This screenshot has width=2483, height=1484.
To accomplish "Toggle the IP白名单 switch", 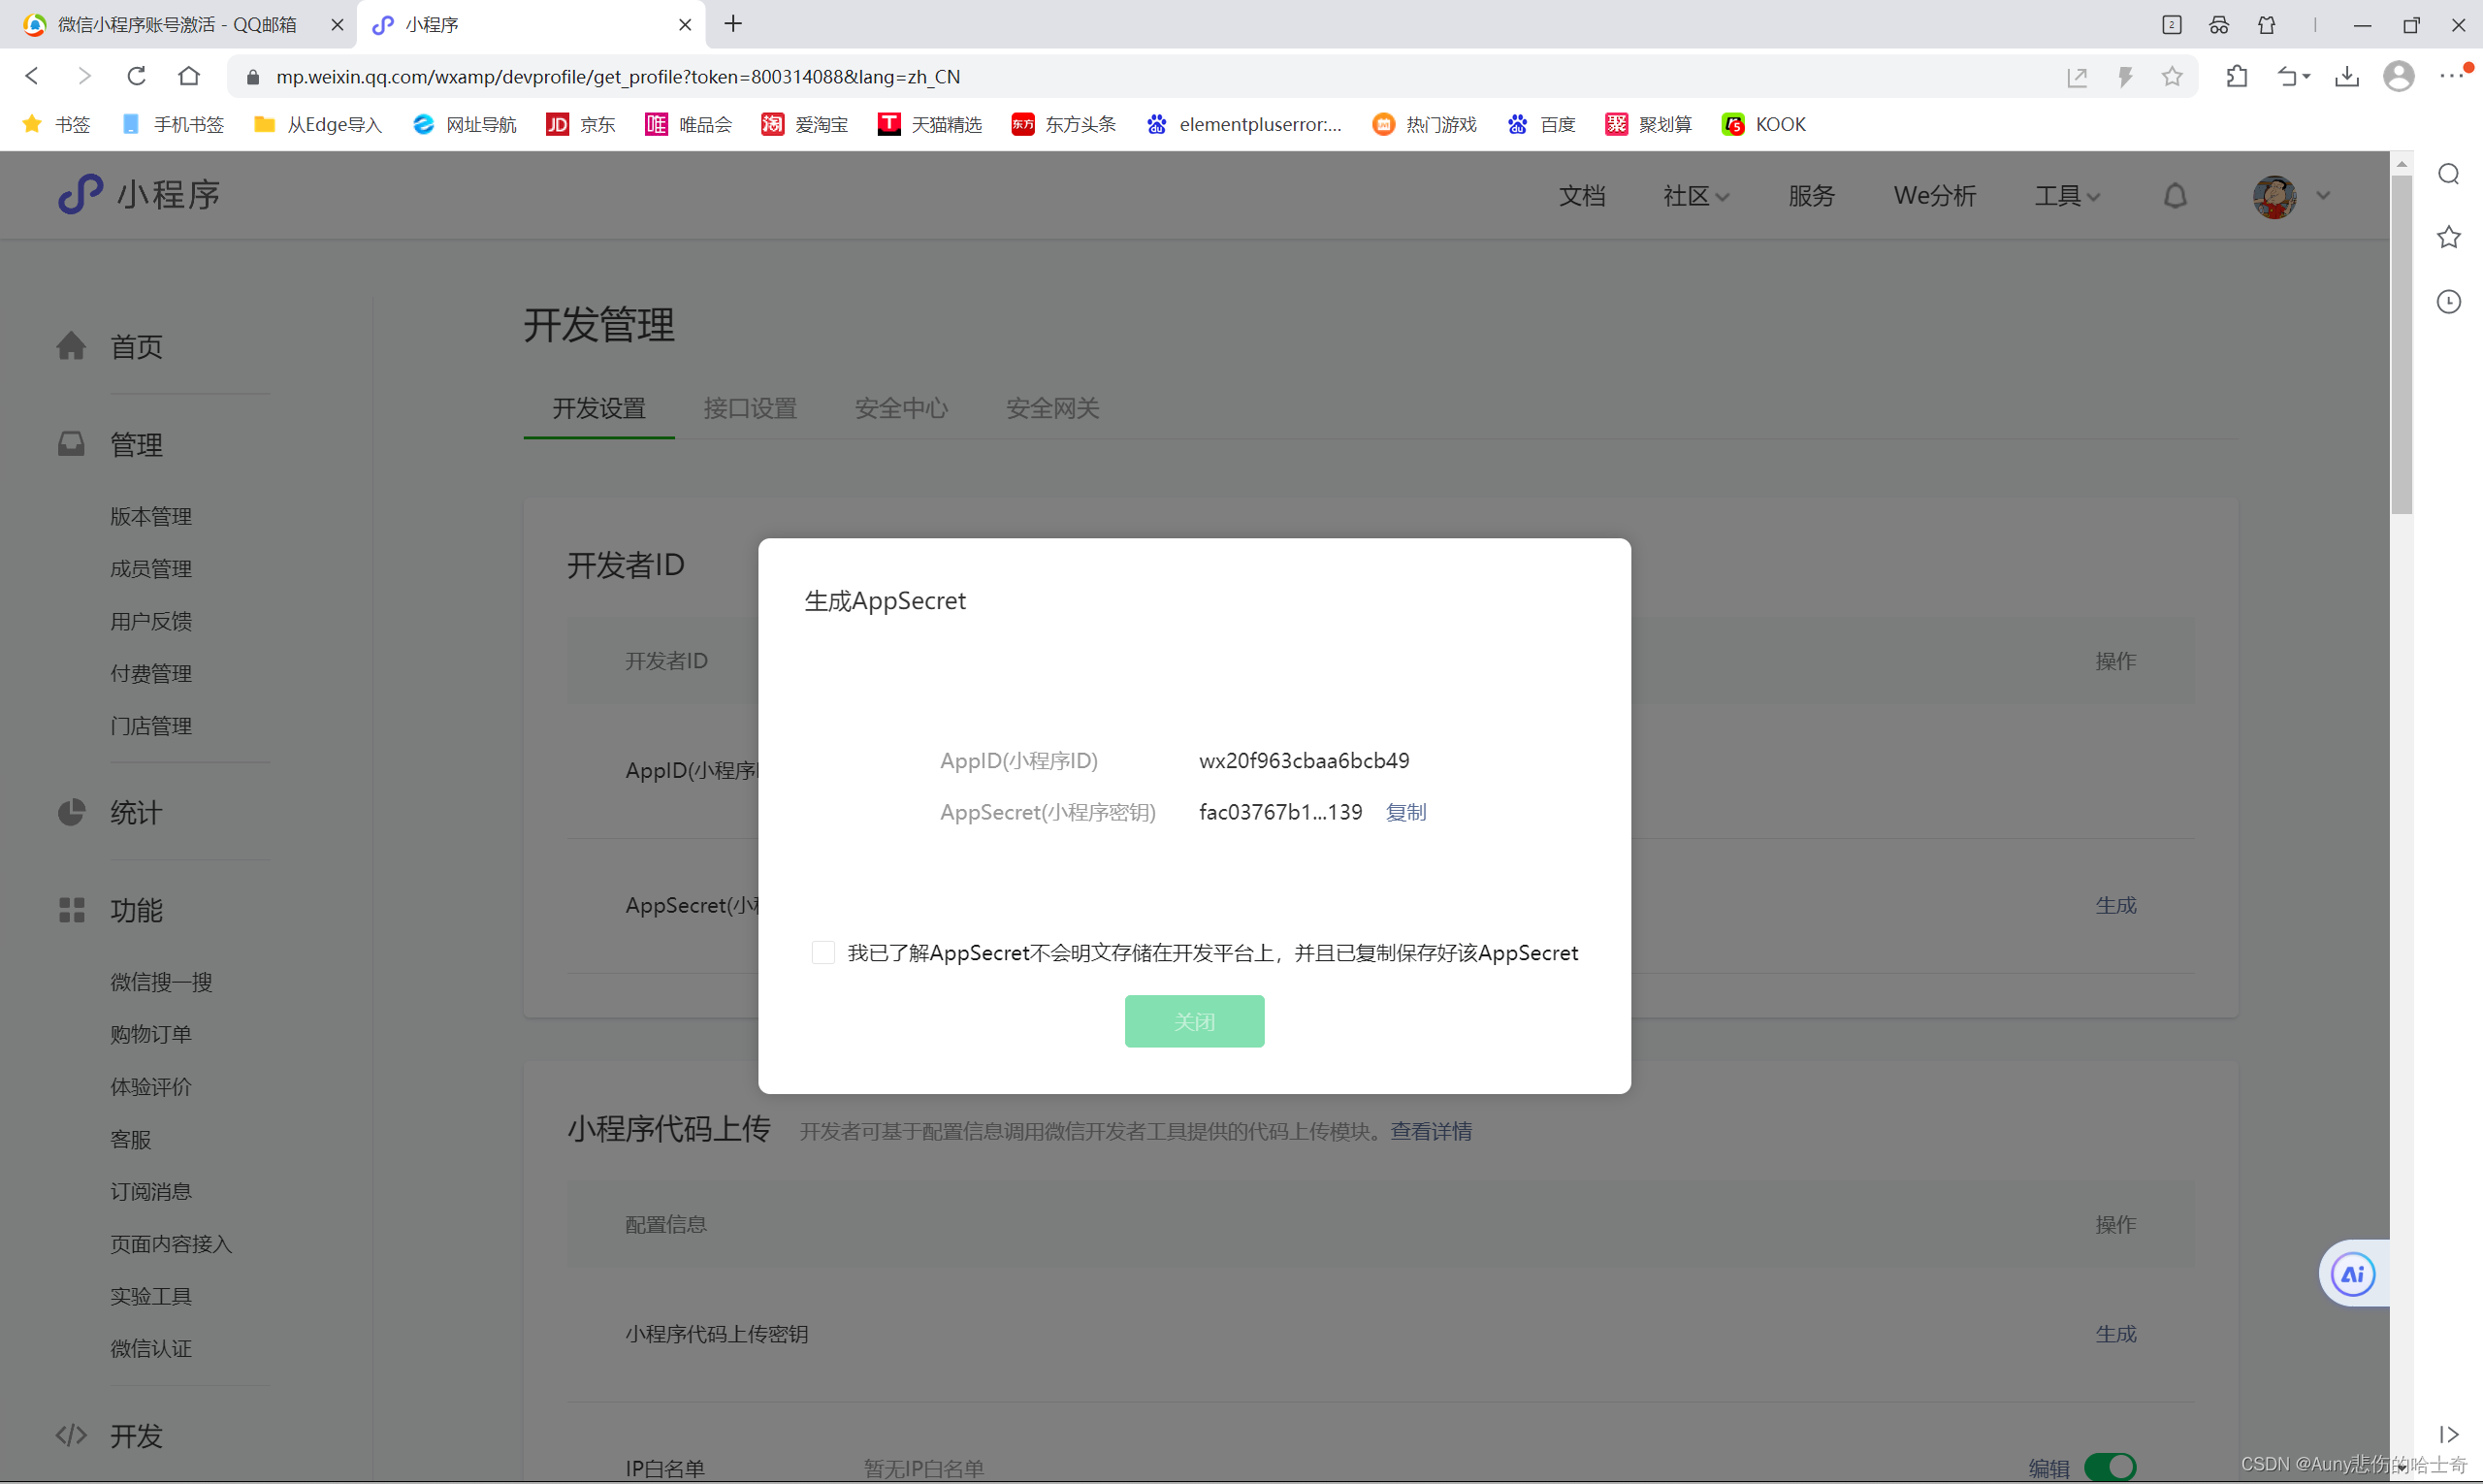I will coord(2110,1467).
